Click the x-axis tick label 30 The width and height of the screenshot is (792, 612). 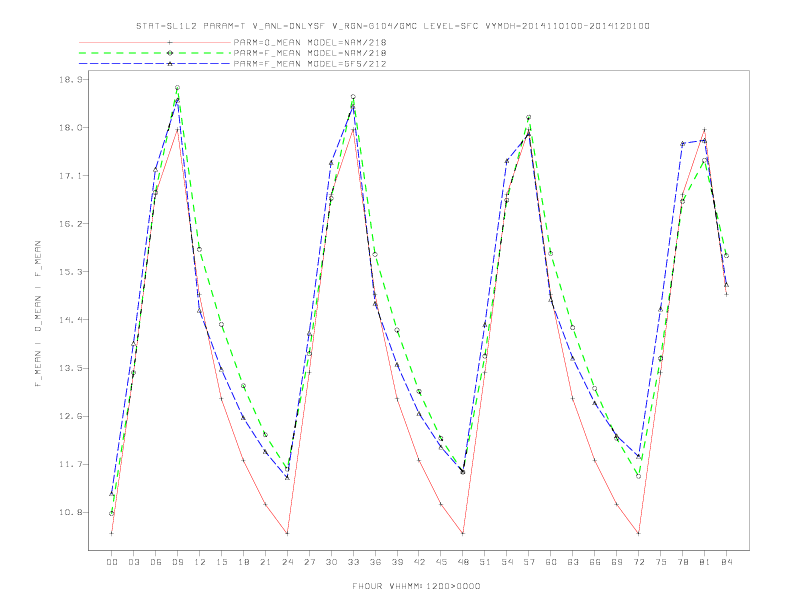331,562
